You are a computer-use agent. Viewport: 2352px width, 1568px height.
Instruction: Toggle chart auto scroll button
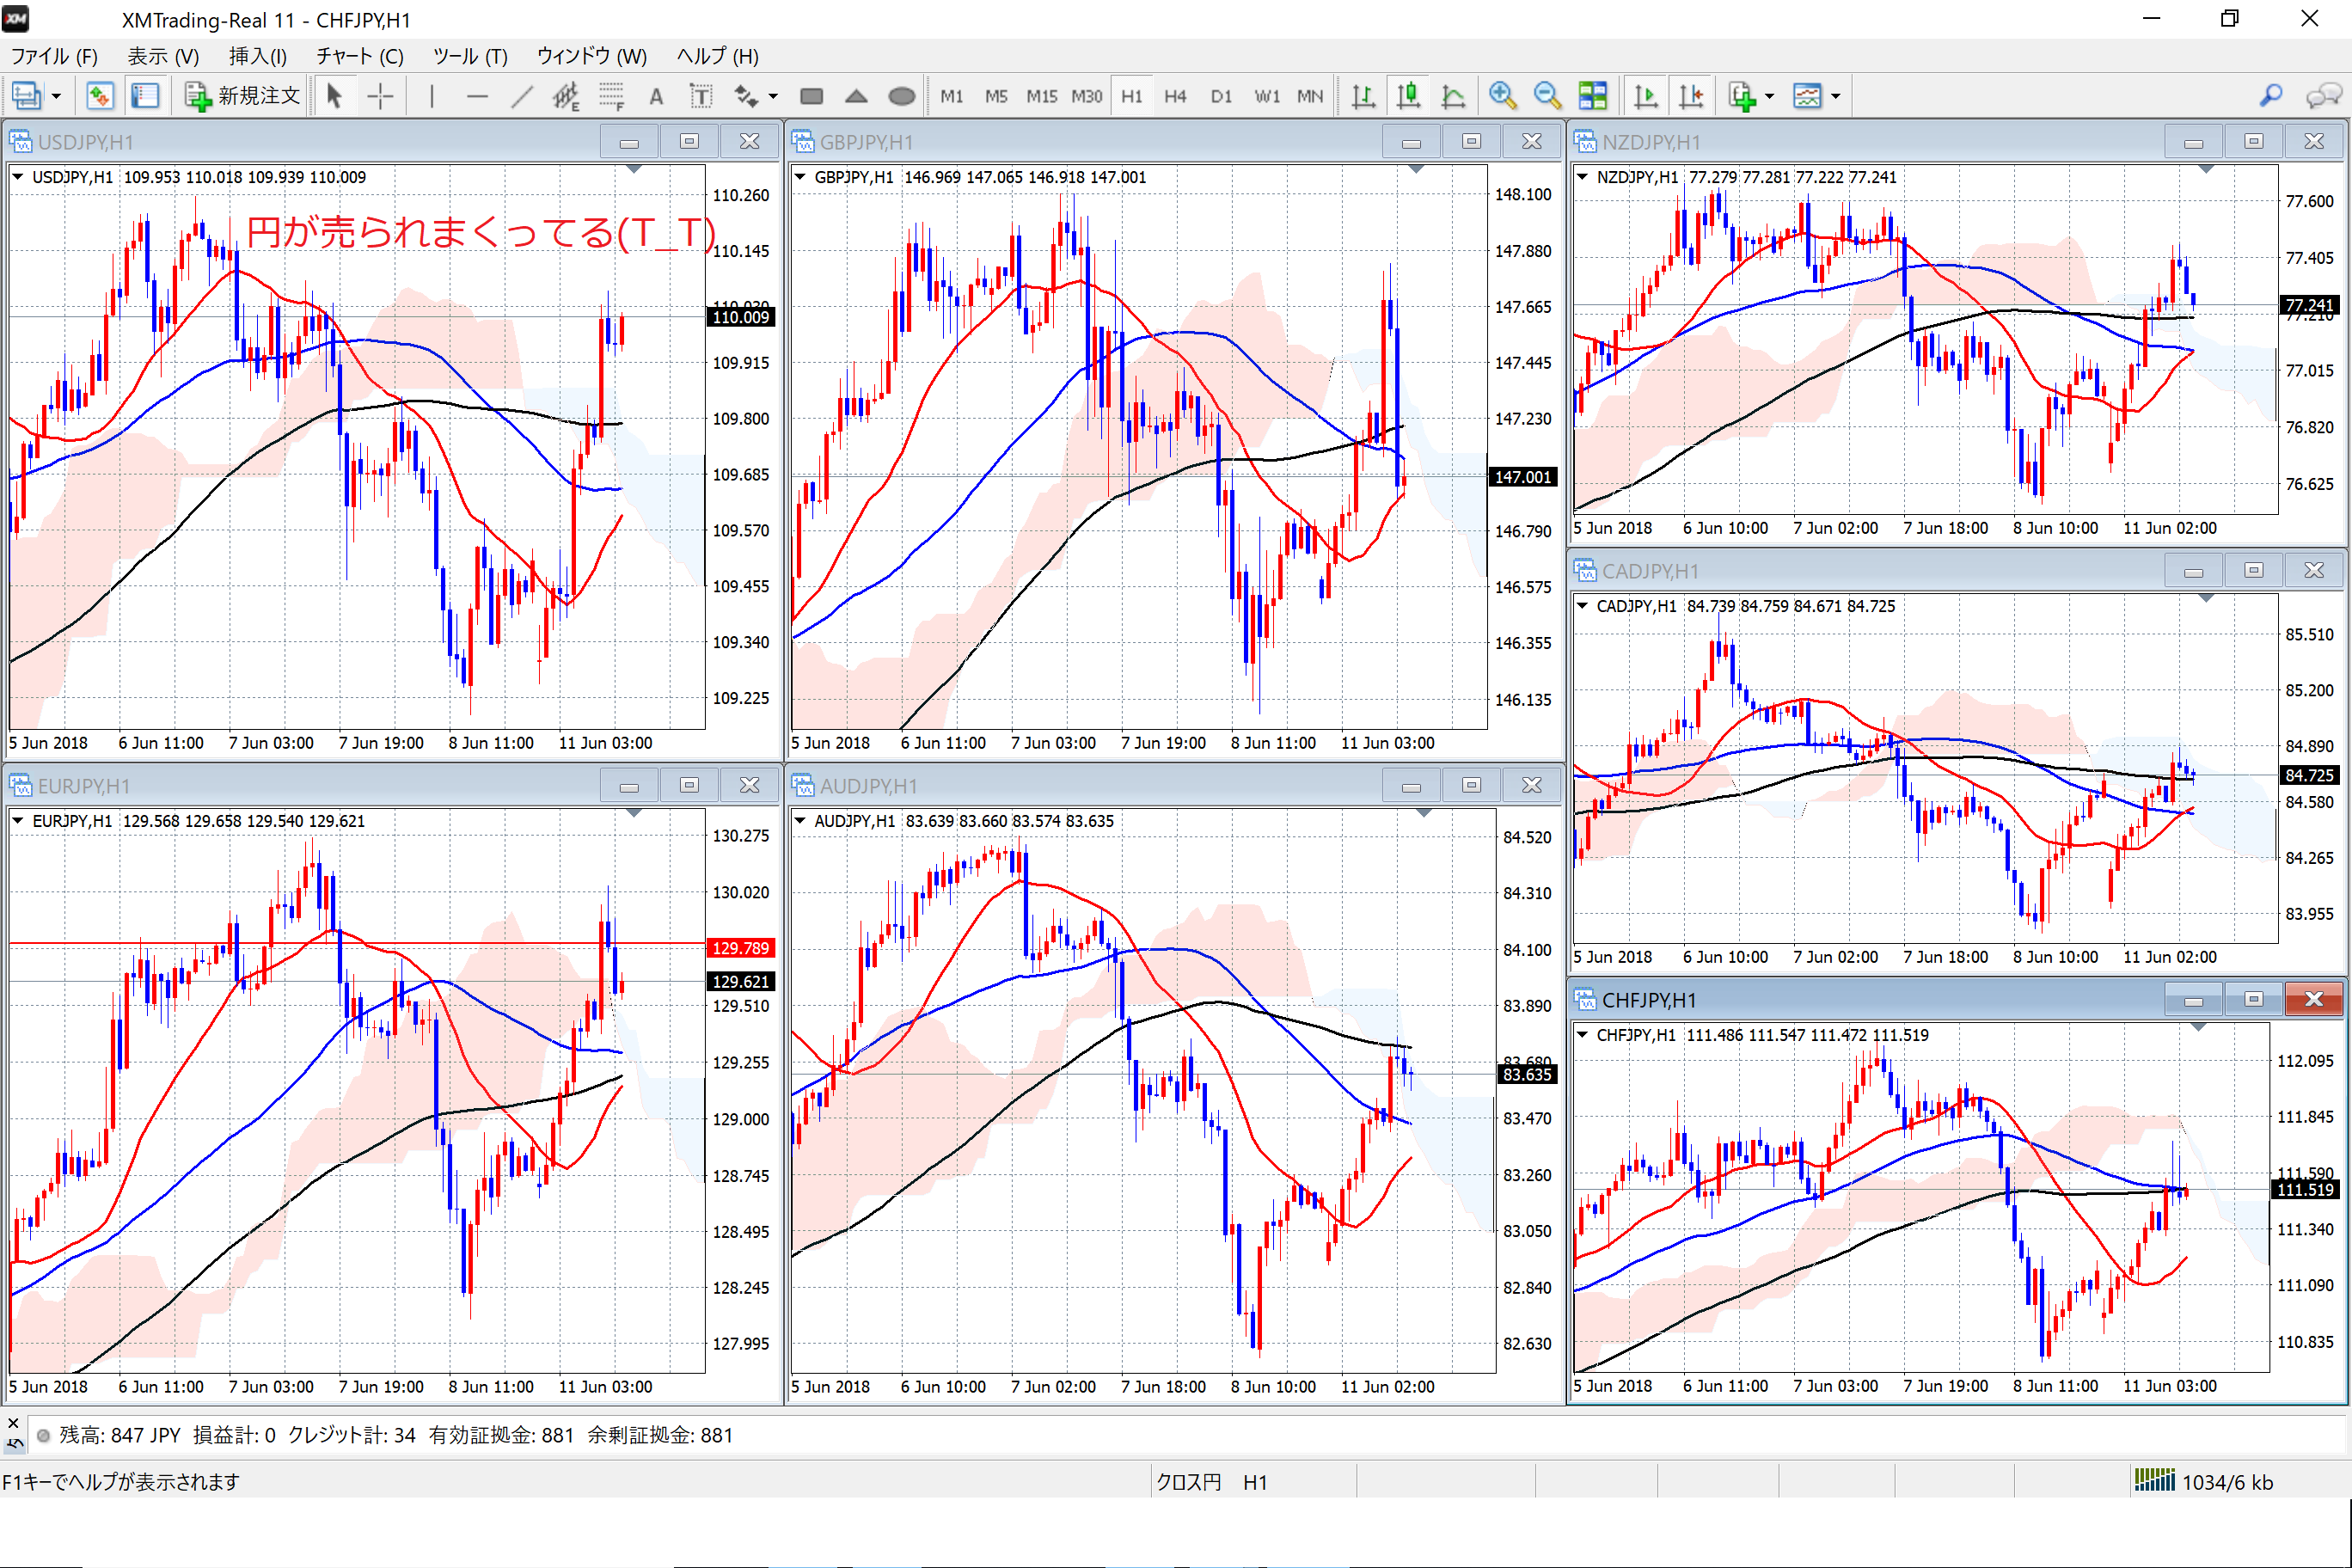pos(1645,96)
